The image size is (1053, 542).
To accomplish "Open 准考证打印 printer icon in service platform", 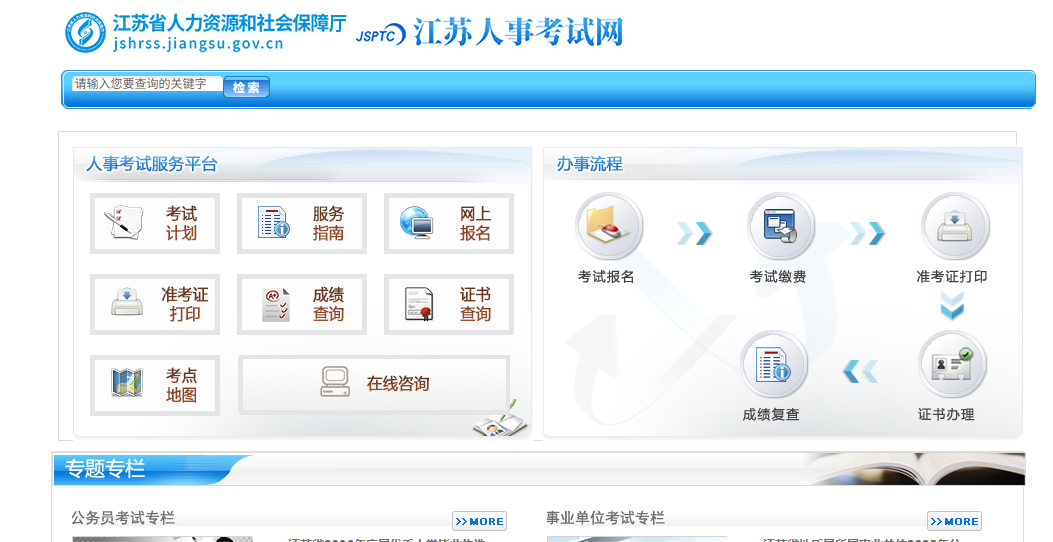I will 126,303.
